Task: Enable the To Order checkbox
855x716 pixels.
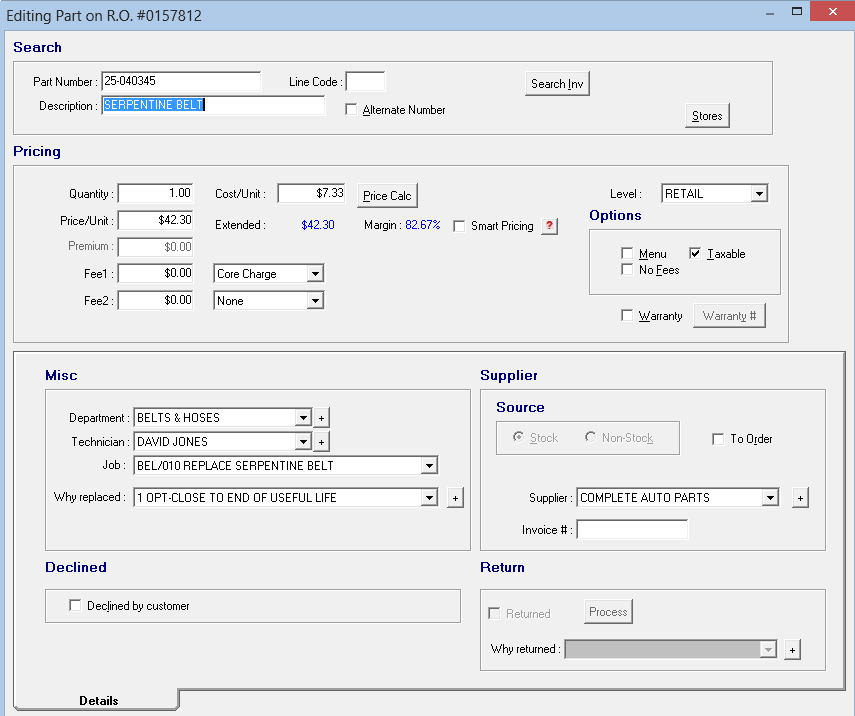Action: pyautogui.click(x=717, y=439)
